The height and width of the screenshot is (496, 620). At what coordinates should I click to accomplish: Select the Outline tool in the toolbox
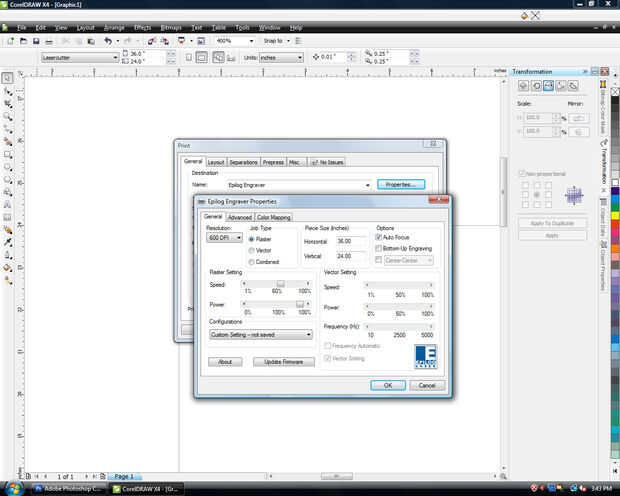click(x=8, y=255)
